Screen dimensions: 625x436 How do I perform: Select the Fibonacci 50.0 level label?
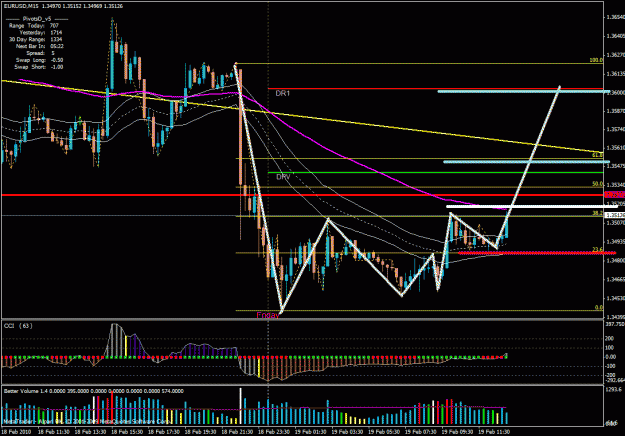coord(597,184)
